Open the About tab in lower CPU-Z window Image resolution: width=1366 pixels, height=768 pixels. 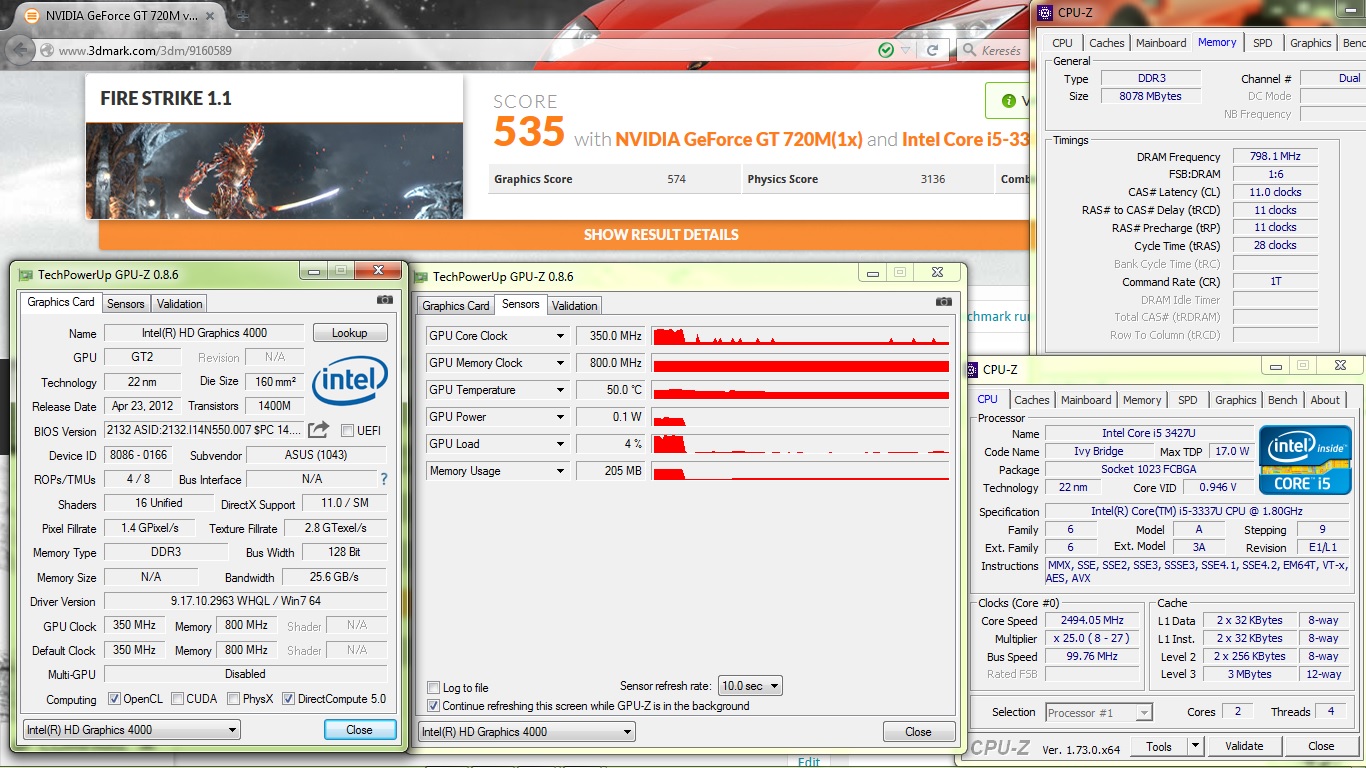(1325, 400)
